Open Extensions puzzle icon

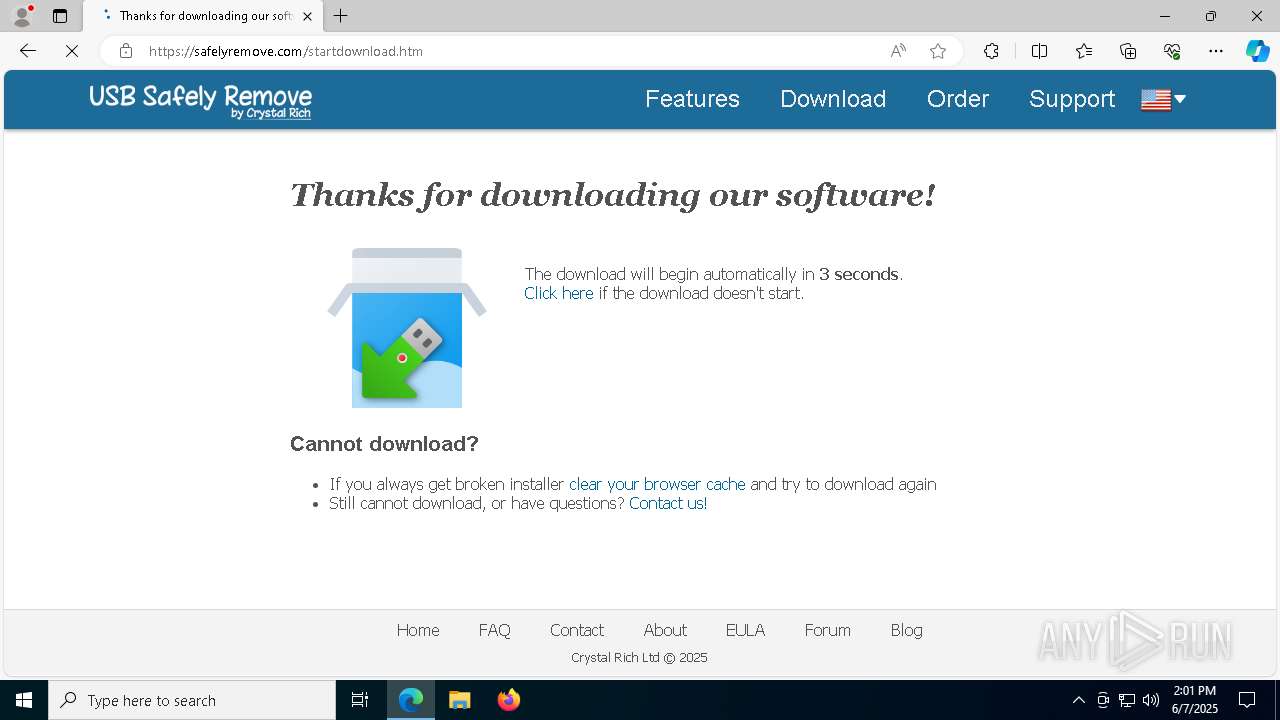coord(991,51)
